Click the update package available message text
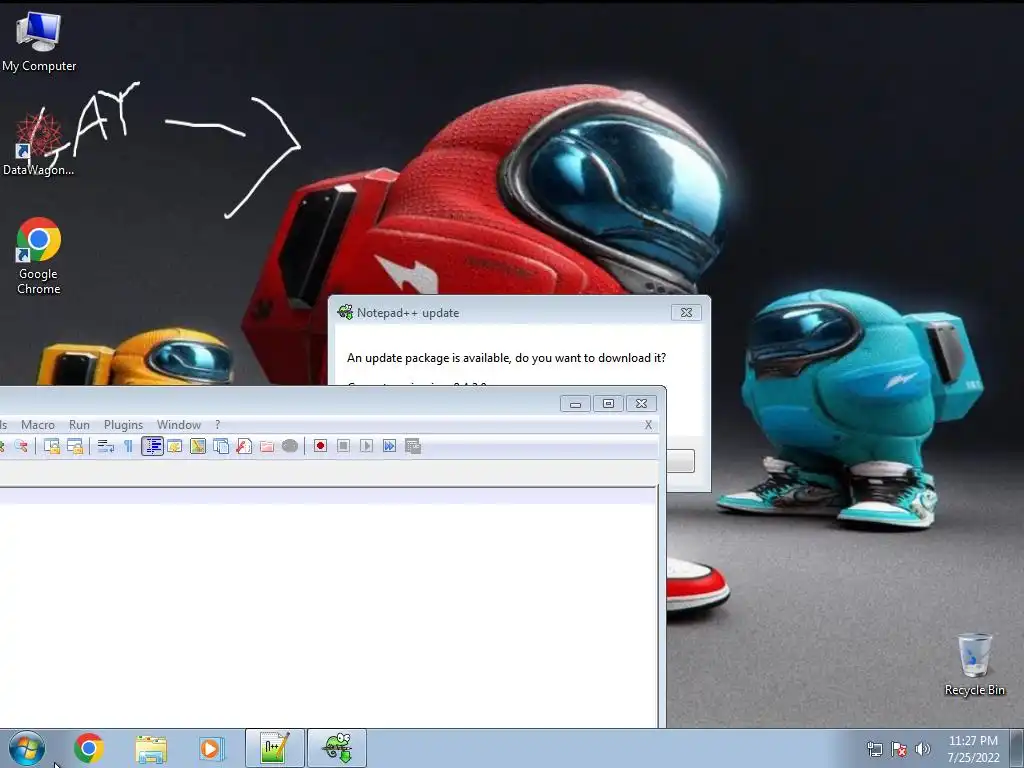This screenshot has width=1024, height=768. click(x=506, y=358)
